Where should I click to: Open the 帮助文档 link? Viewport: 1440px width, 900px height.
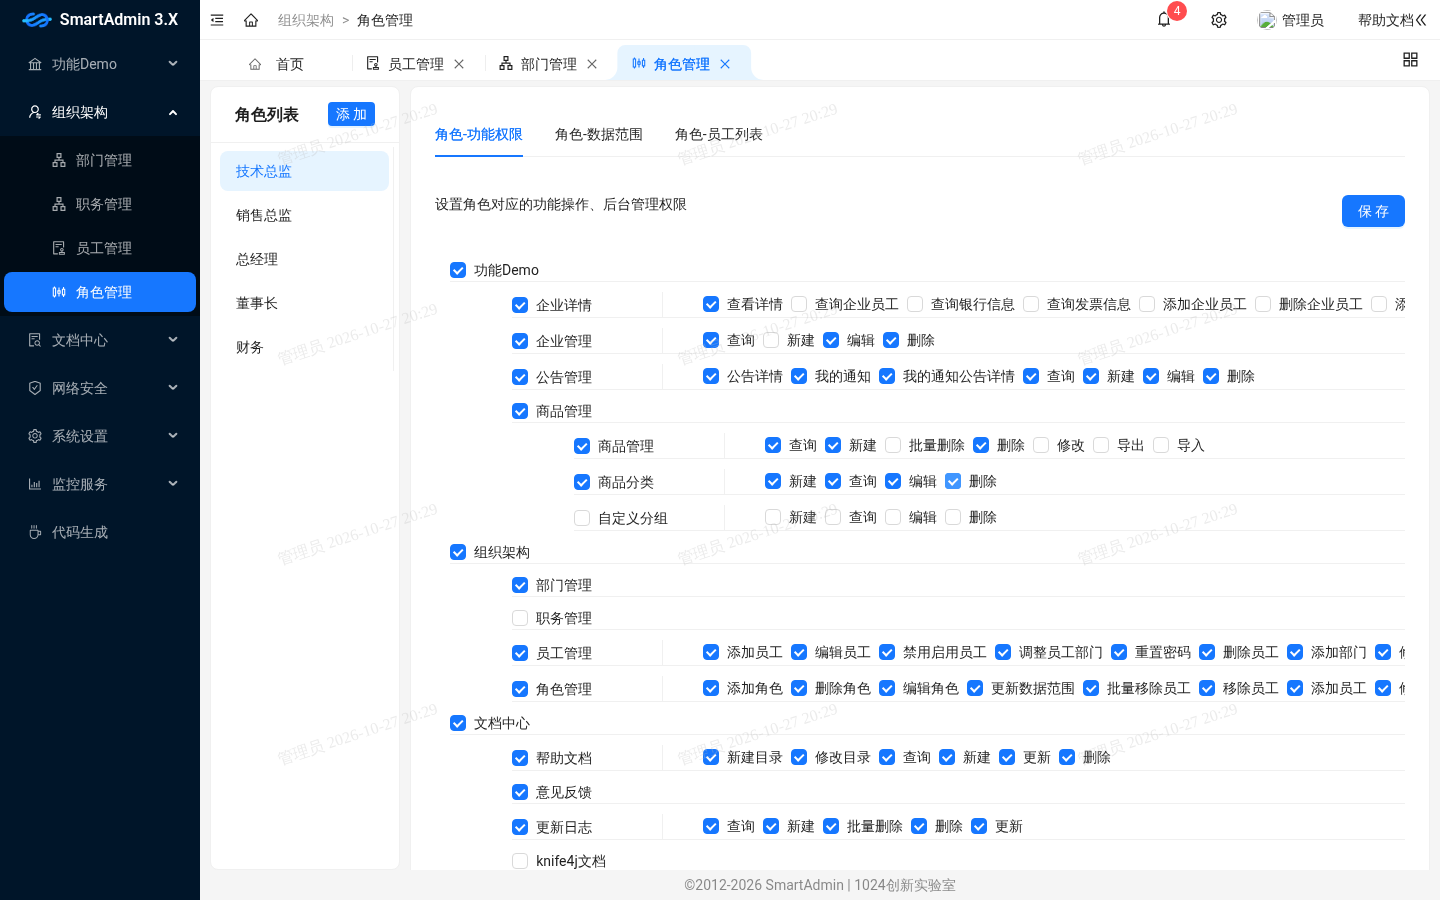(x=1385, y=20)
